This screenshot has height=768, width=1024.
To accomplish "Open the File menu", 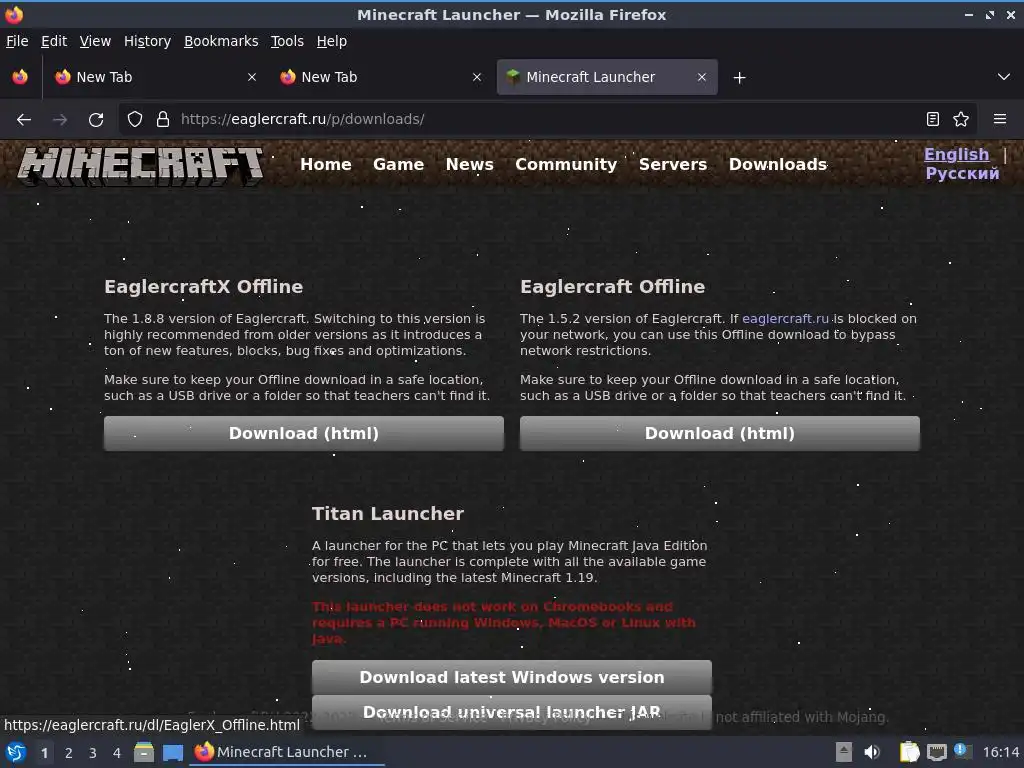I will tap(17, 41).
